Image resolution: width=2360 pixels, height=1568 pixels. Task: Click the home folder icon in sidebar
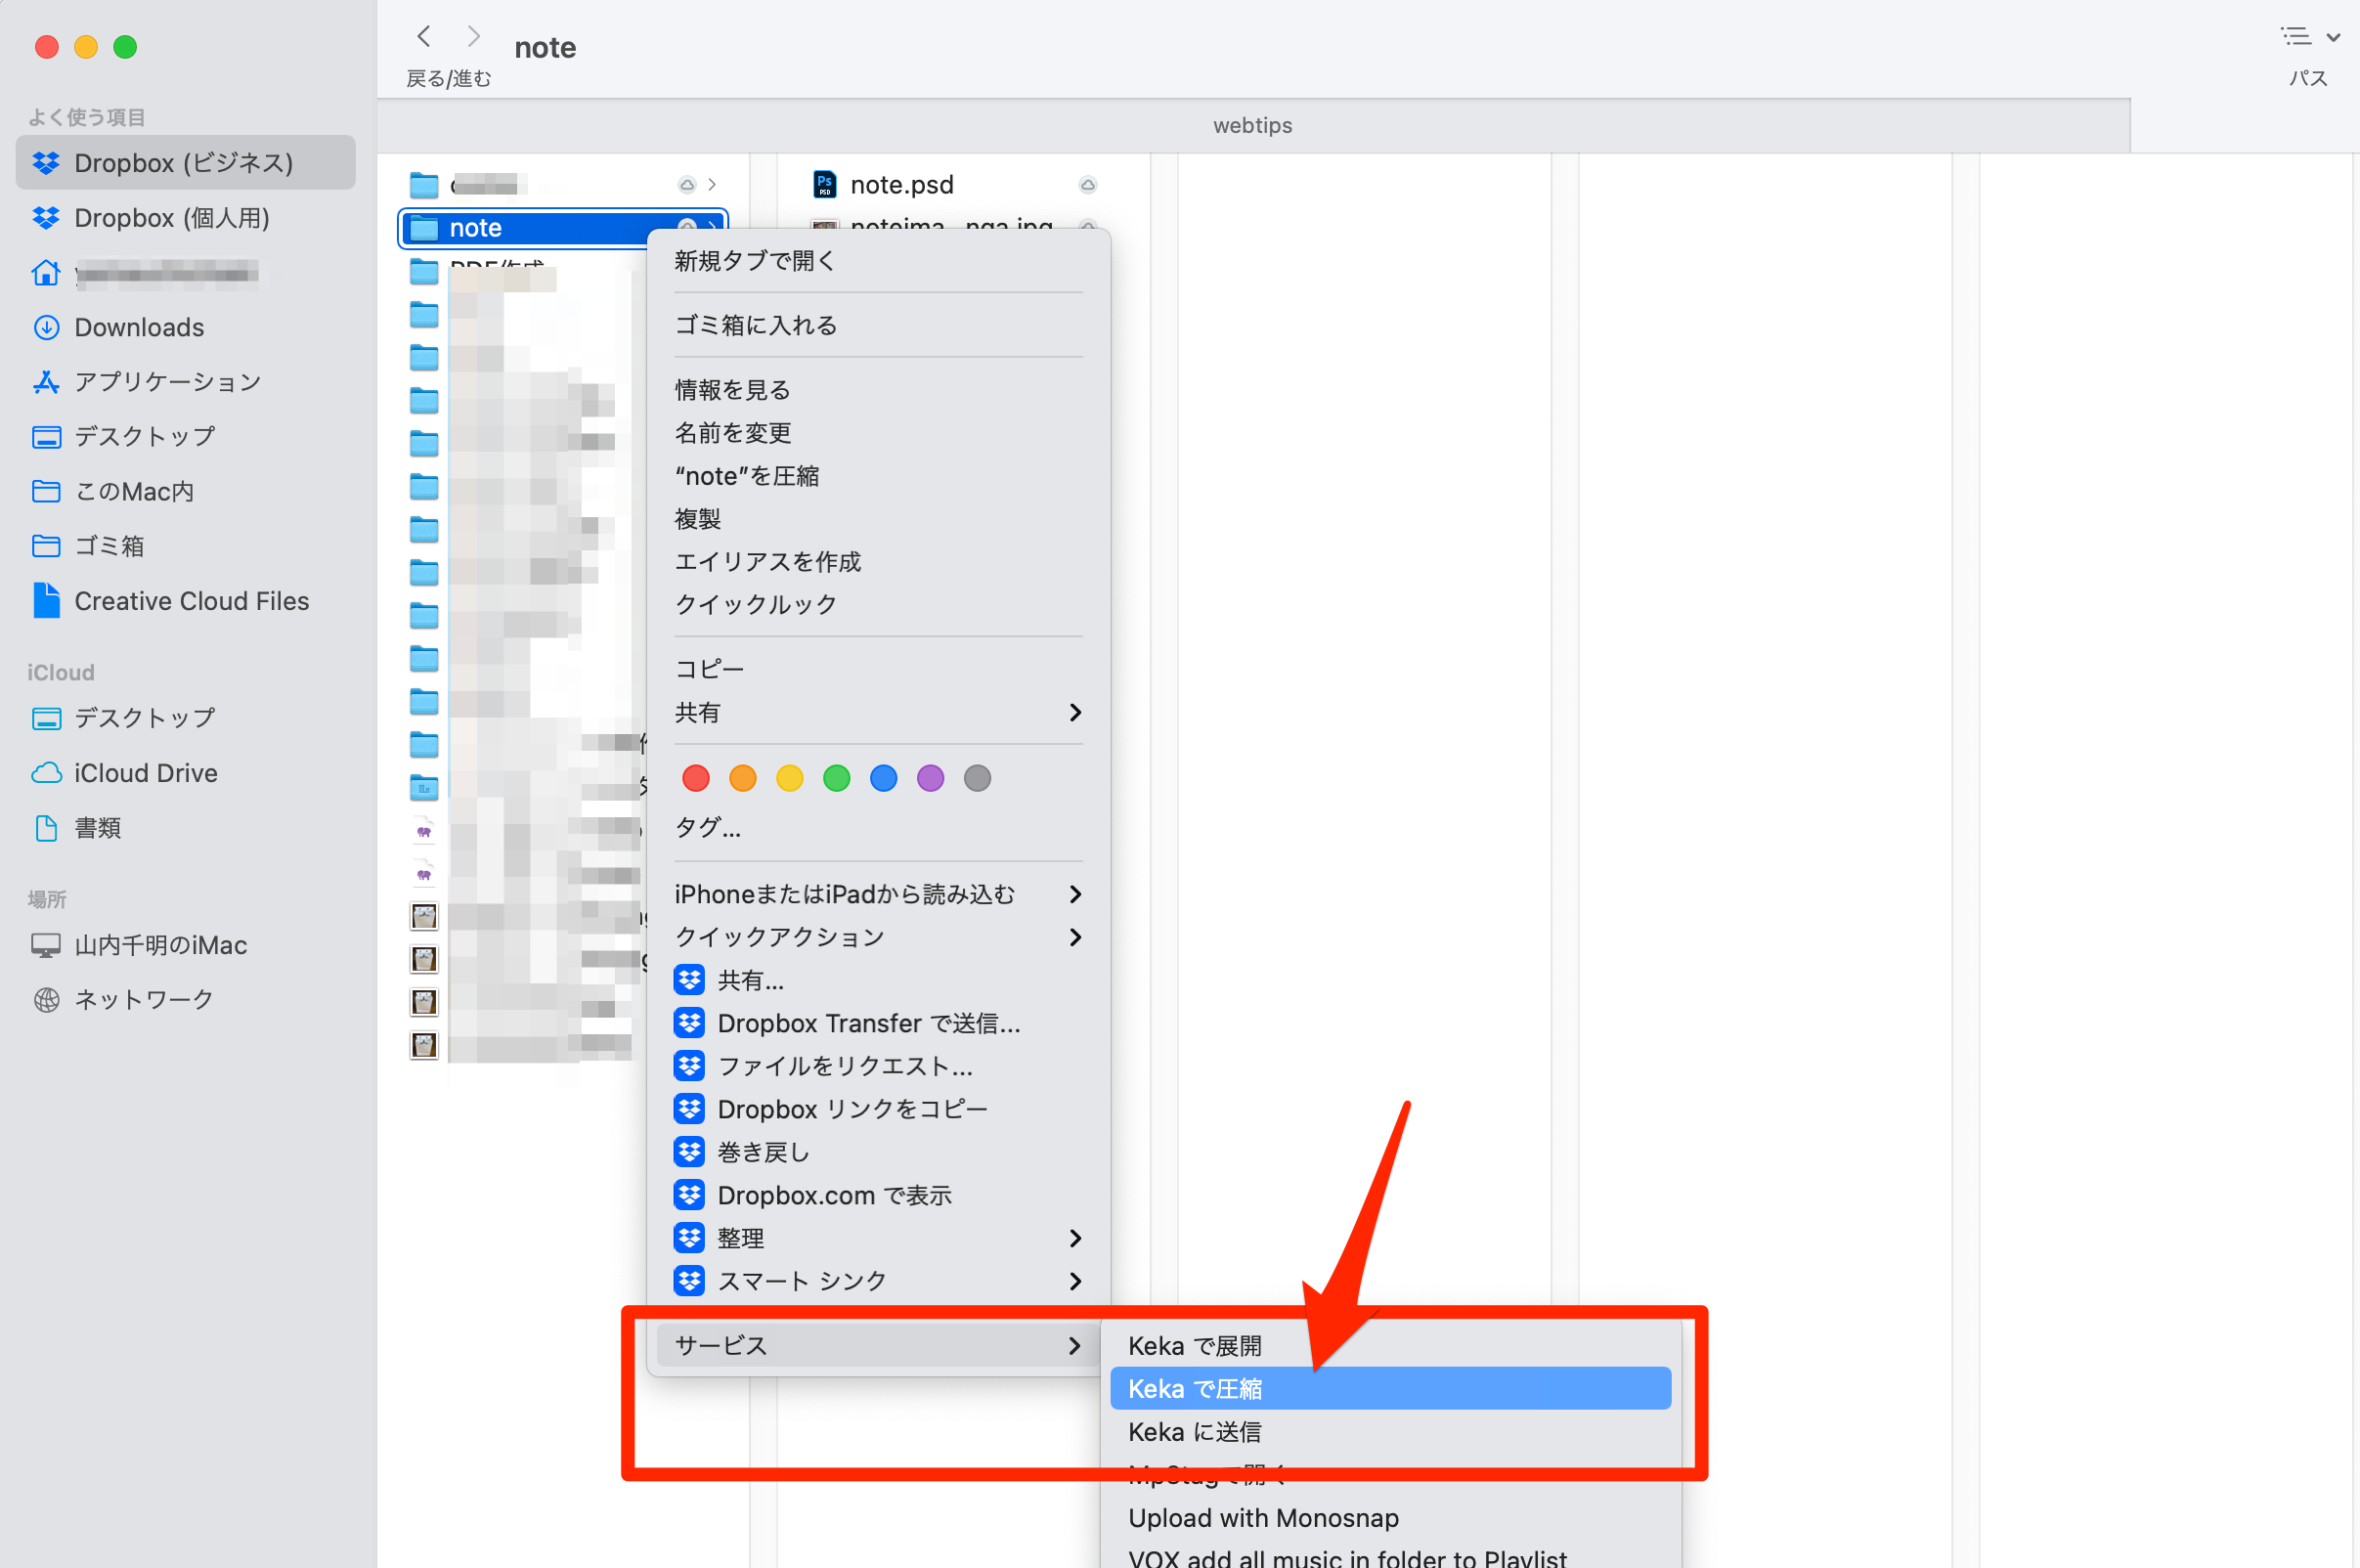click(x=46, y=272)
